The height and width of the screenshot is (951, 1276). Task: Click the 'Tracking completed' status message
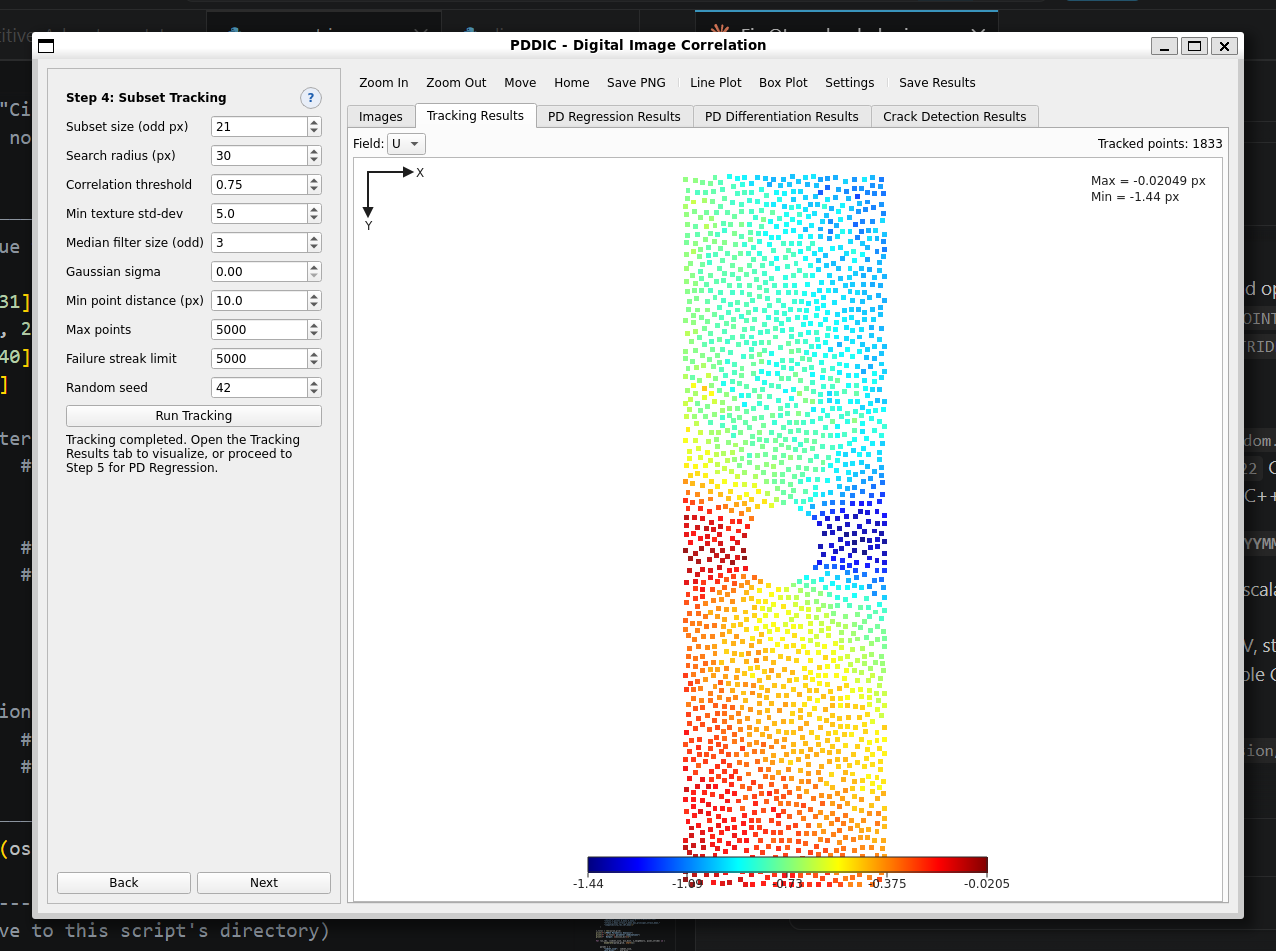[183, 453]
